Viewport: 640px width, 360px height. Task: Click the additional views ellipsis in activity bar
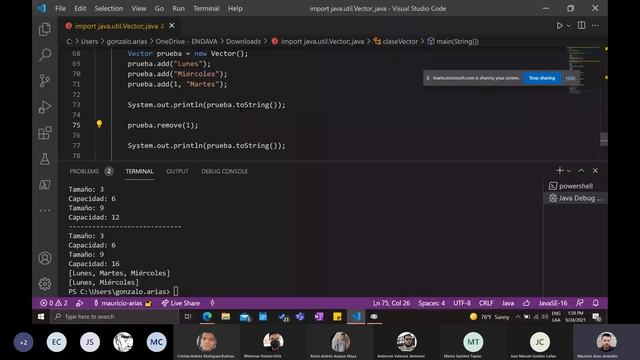pos(45,211)
